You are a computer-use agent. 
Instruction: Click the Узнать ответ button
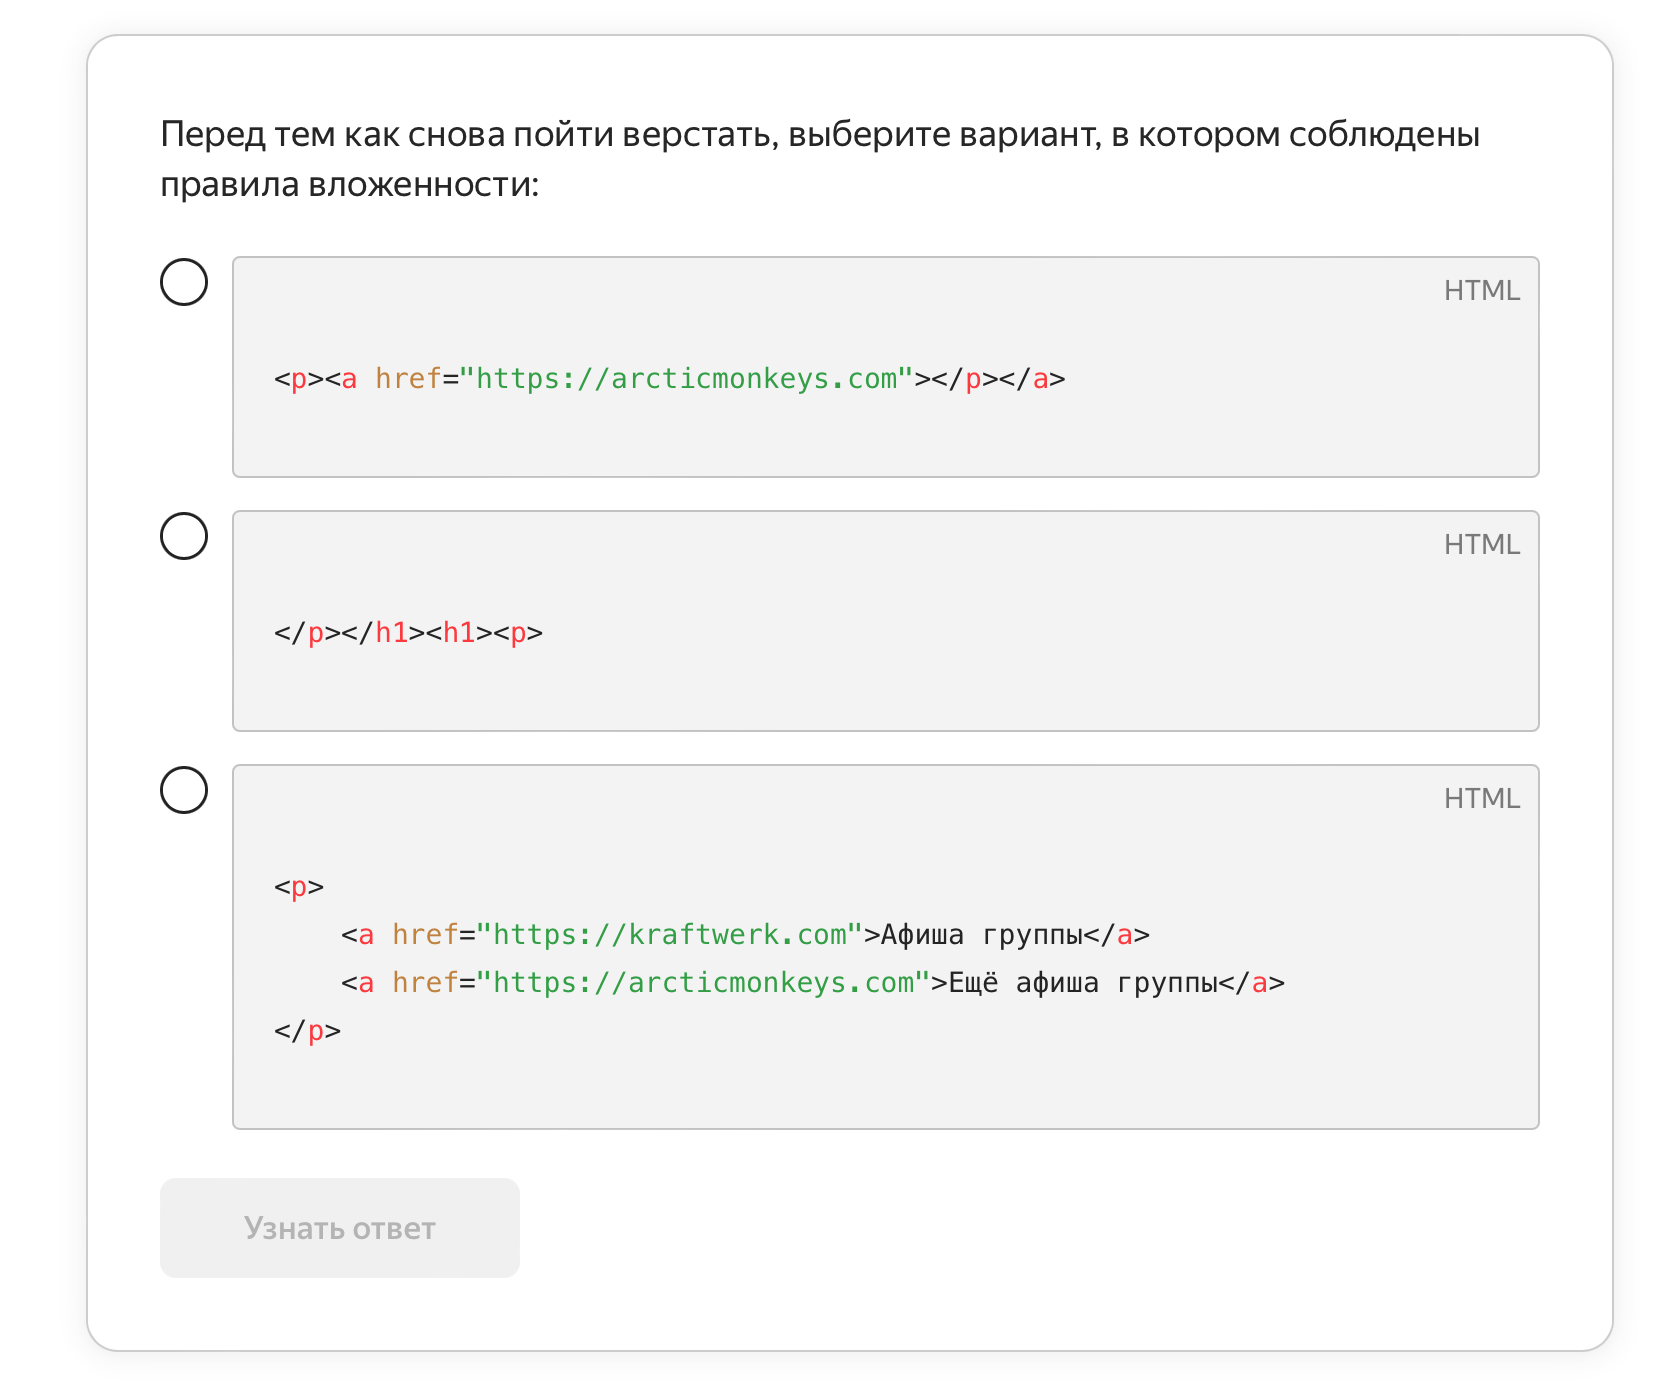[x=339, y=1228]
